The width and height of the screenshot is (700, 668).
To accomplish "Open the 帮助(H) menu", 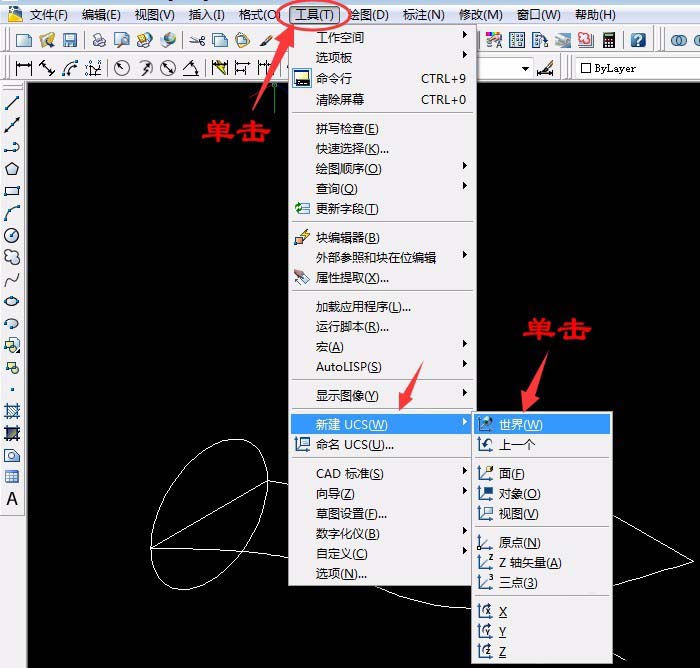I will [x=596, y=15].
